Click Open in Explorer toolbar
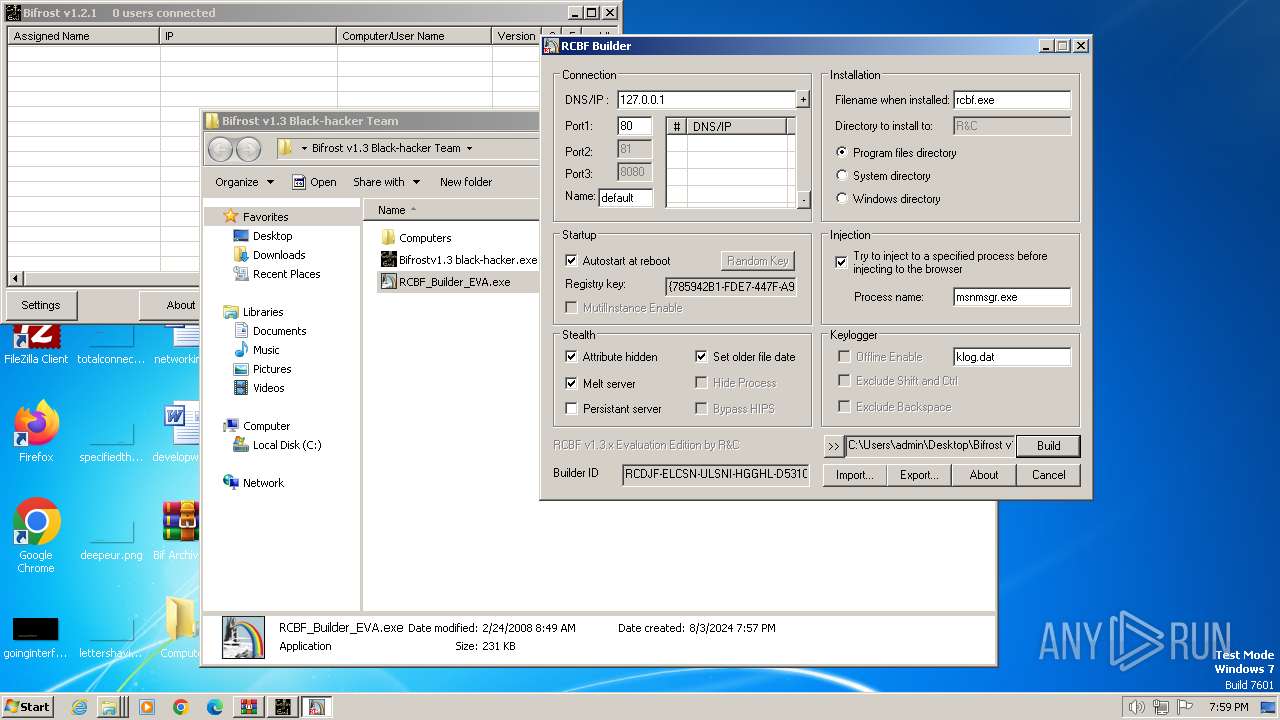The width and height of the screenshot is (1280, 720). tap(314, 182)
